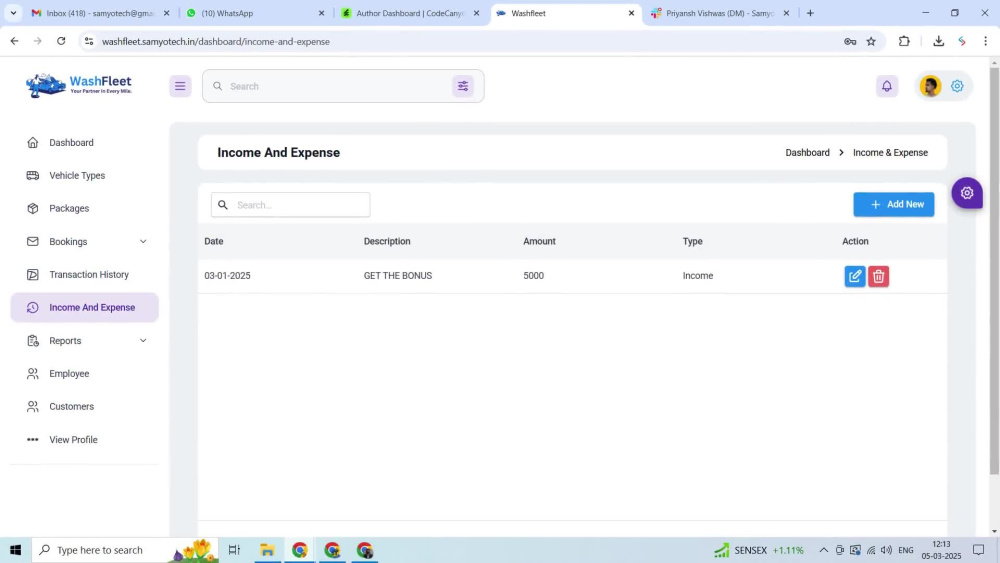Open search filter options icon
This screenshot has width=1000, height=563.
(x=463, y=86)
